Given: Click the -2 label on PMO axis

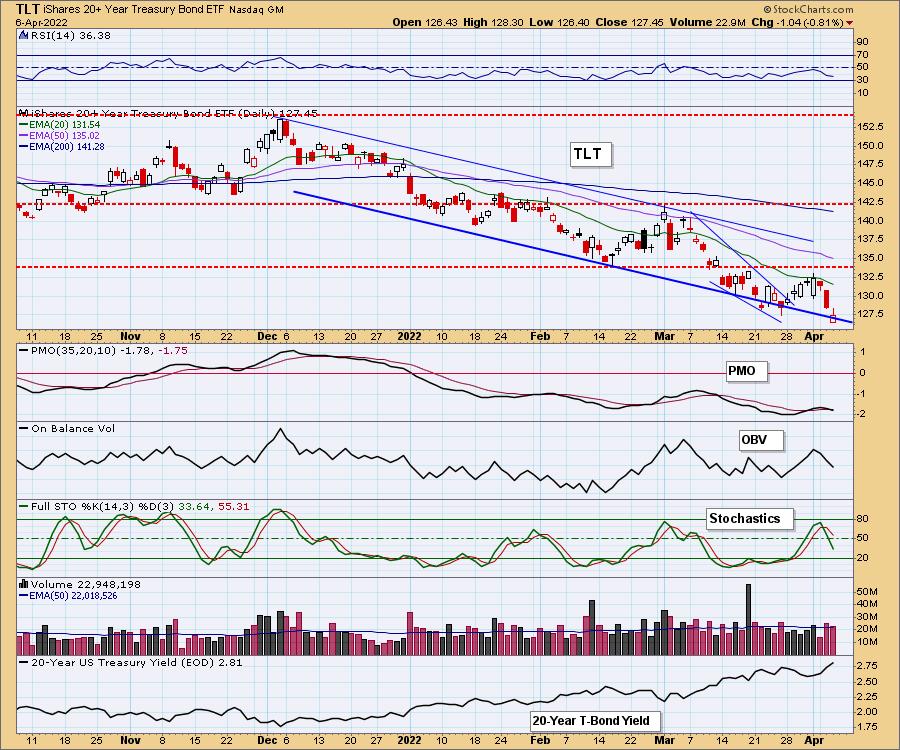Looking at the screenshot, I should (862, 414).
